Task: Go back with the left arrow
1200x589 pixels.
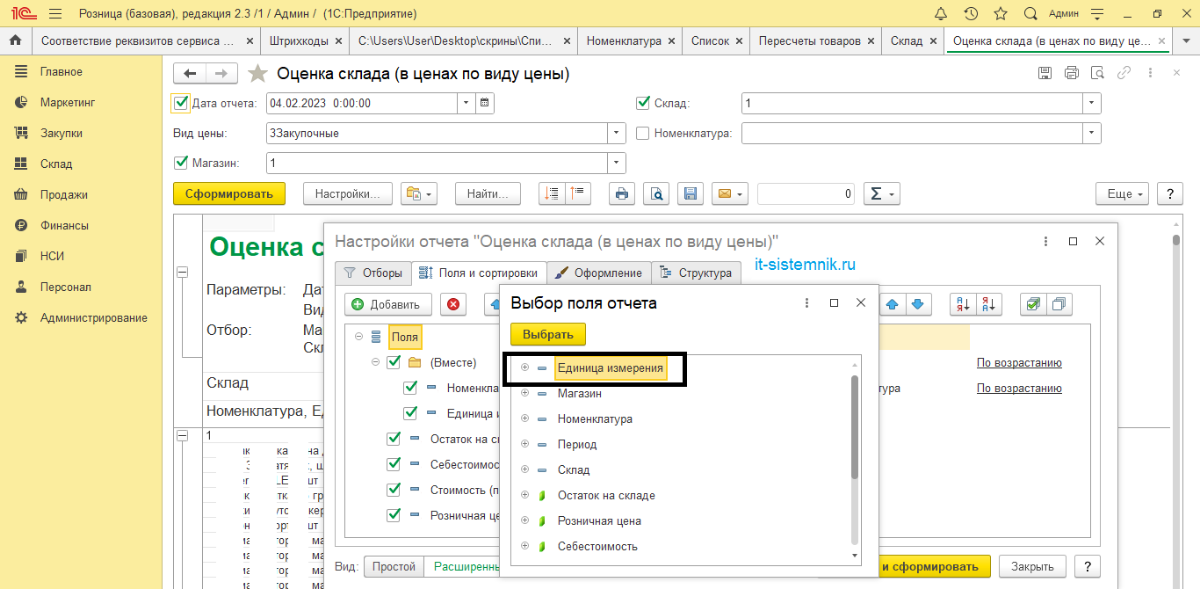Action: click(x=190, y=73)
